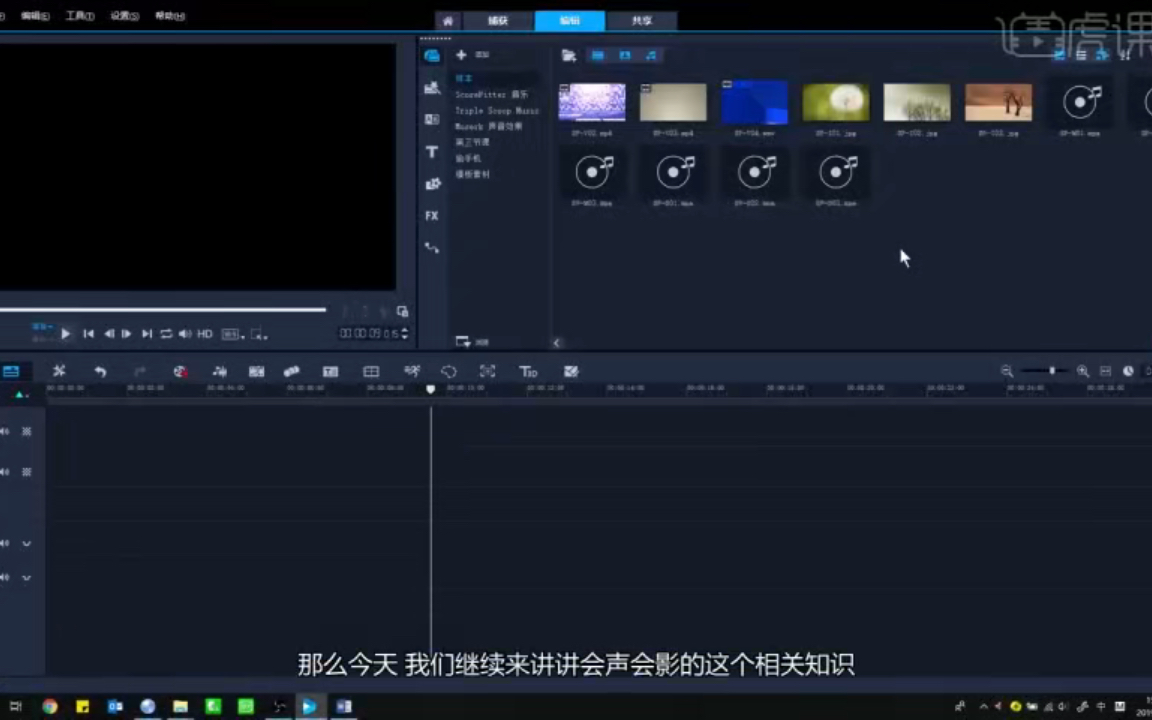Expand the track options chevron on the timeline

tap(26, 543)
